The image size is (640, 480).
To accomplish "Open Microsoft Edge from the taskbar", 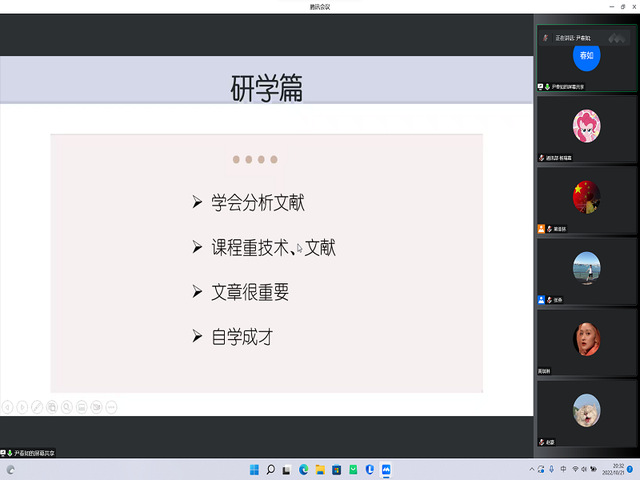I will (x=303, y=469).
